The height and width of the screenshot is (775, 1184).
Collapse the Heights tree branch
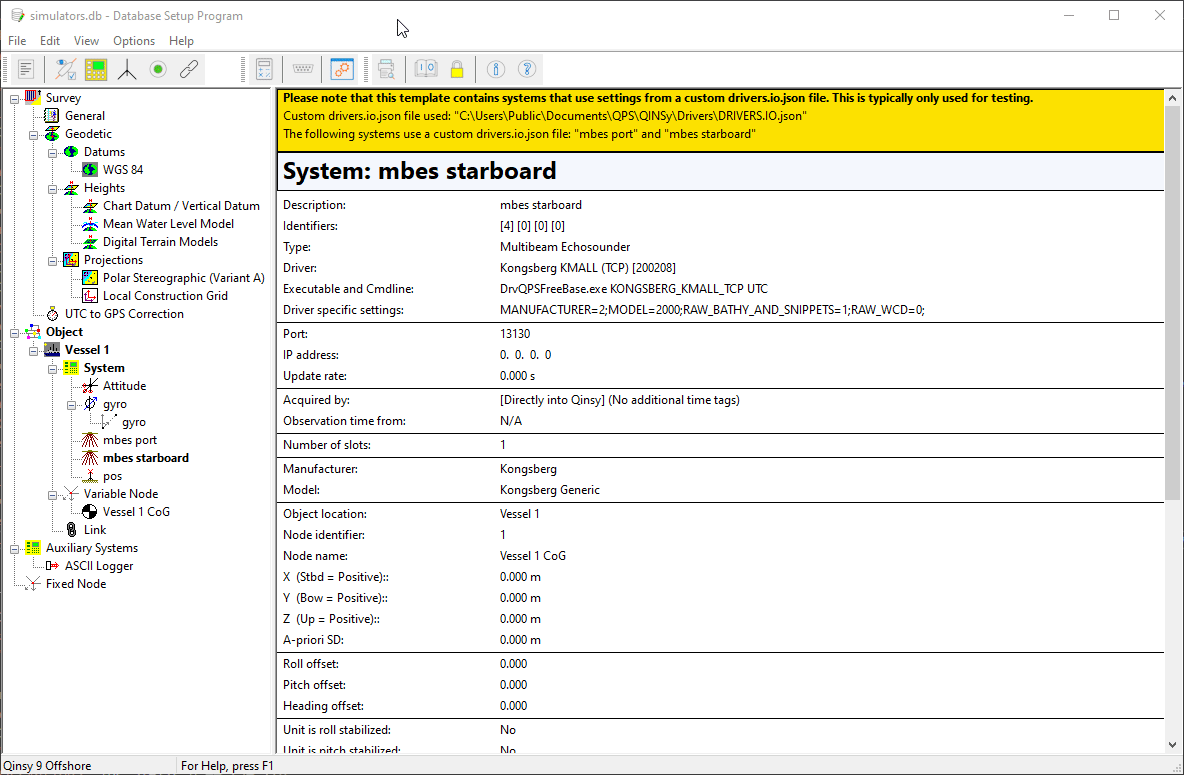coord(53,188)
